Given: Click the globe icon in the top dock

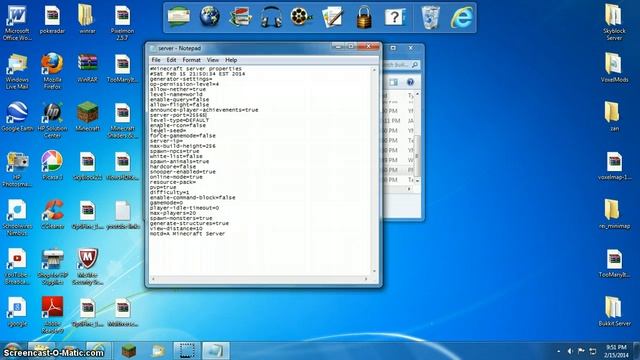Looking at the screenshot, I should [210, 17].
